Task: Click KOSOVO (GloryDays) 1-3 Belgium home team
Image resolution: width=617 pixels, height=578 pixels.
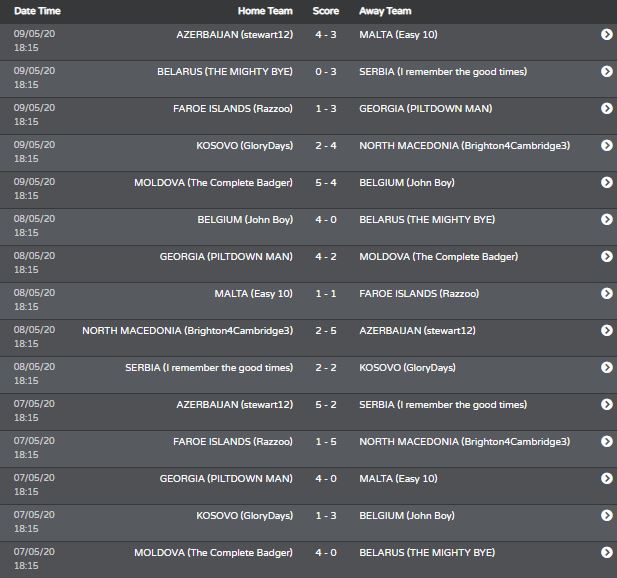Action: point(245,515)
